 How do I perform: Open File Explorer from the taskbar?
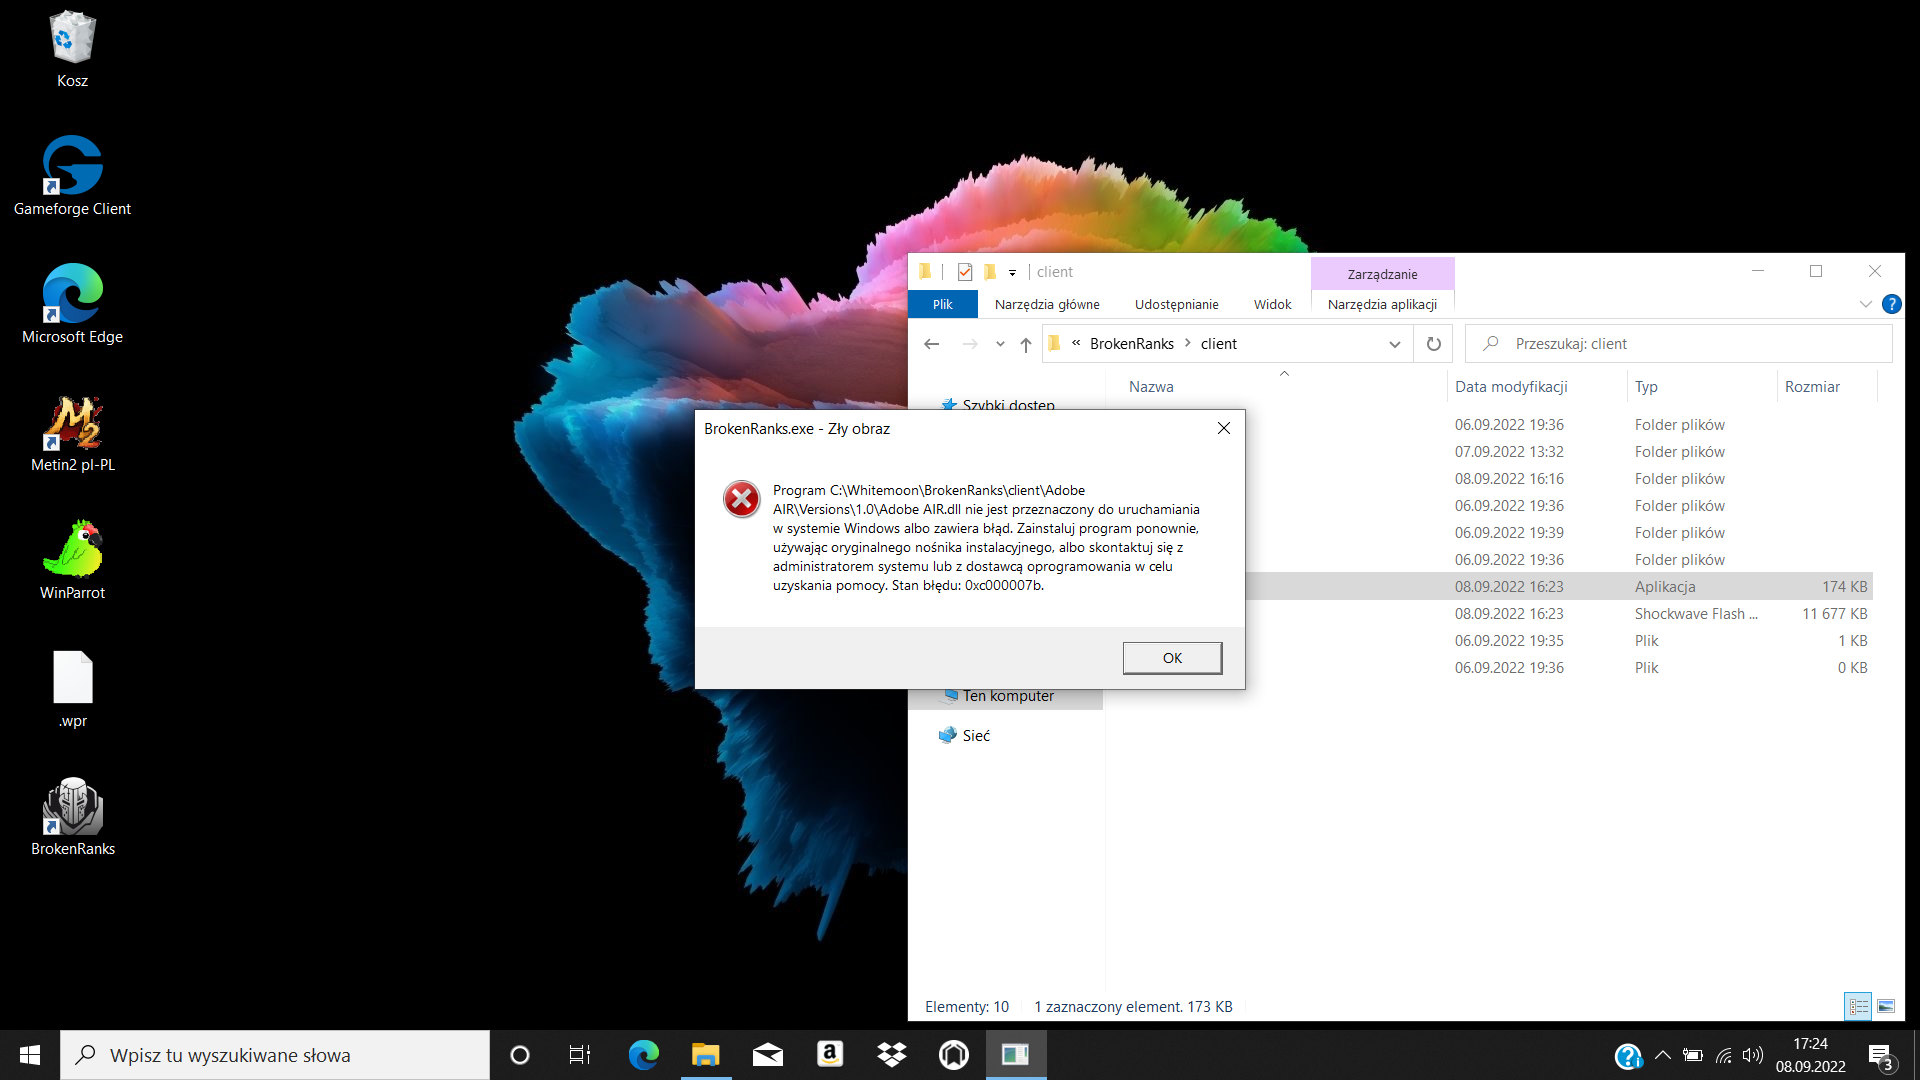click(x=705, y=1055)
